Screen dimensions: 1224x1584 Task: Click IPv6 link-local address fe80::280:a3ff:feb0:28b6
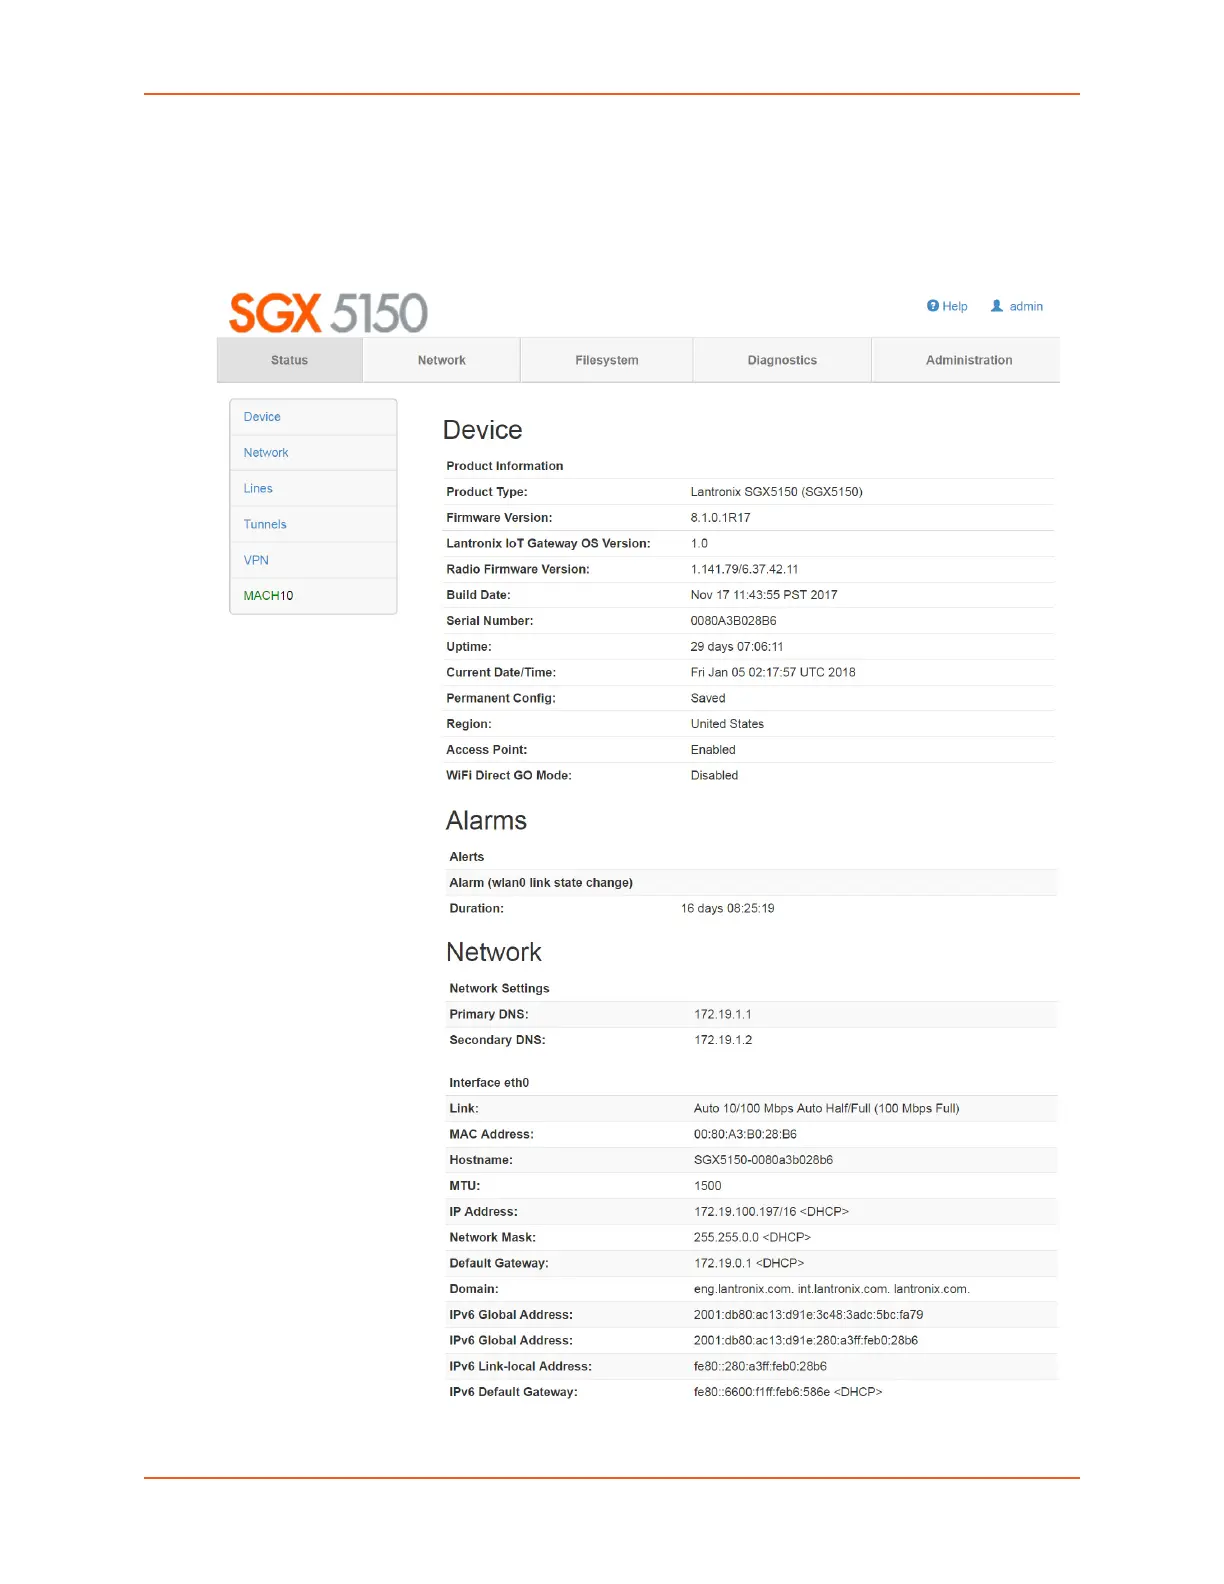(x=760, y=1367)
